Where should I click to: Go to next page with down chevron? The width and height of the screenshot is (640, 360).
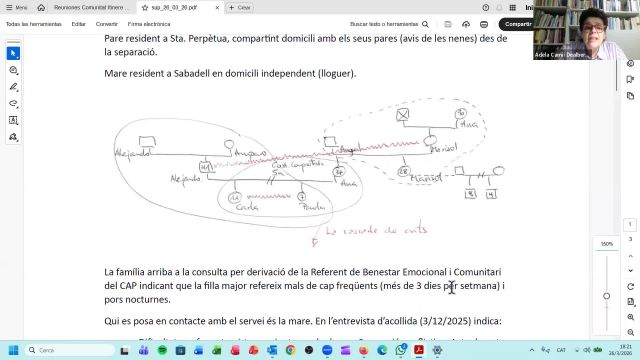[x=630, y=271]
